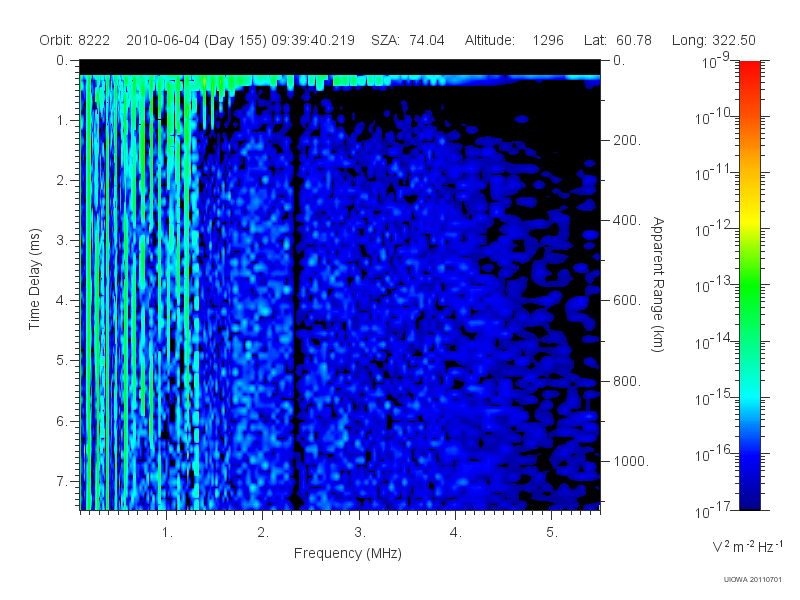Click apparent range tick label '600.'
Viewport: 800px width, 600px height.
coord(627,301)
